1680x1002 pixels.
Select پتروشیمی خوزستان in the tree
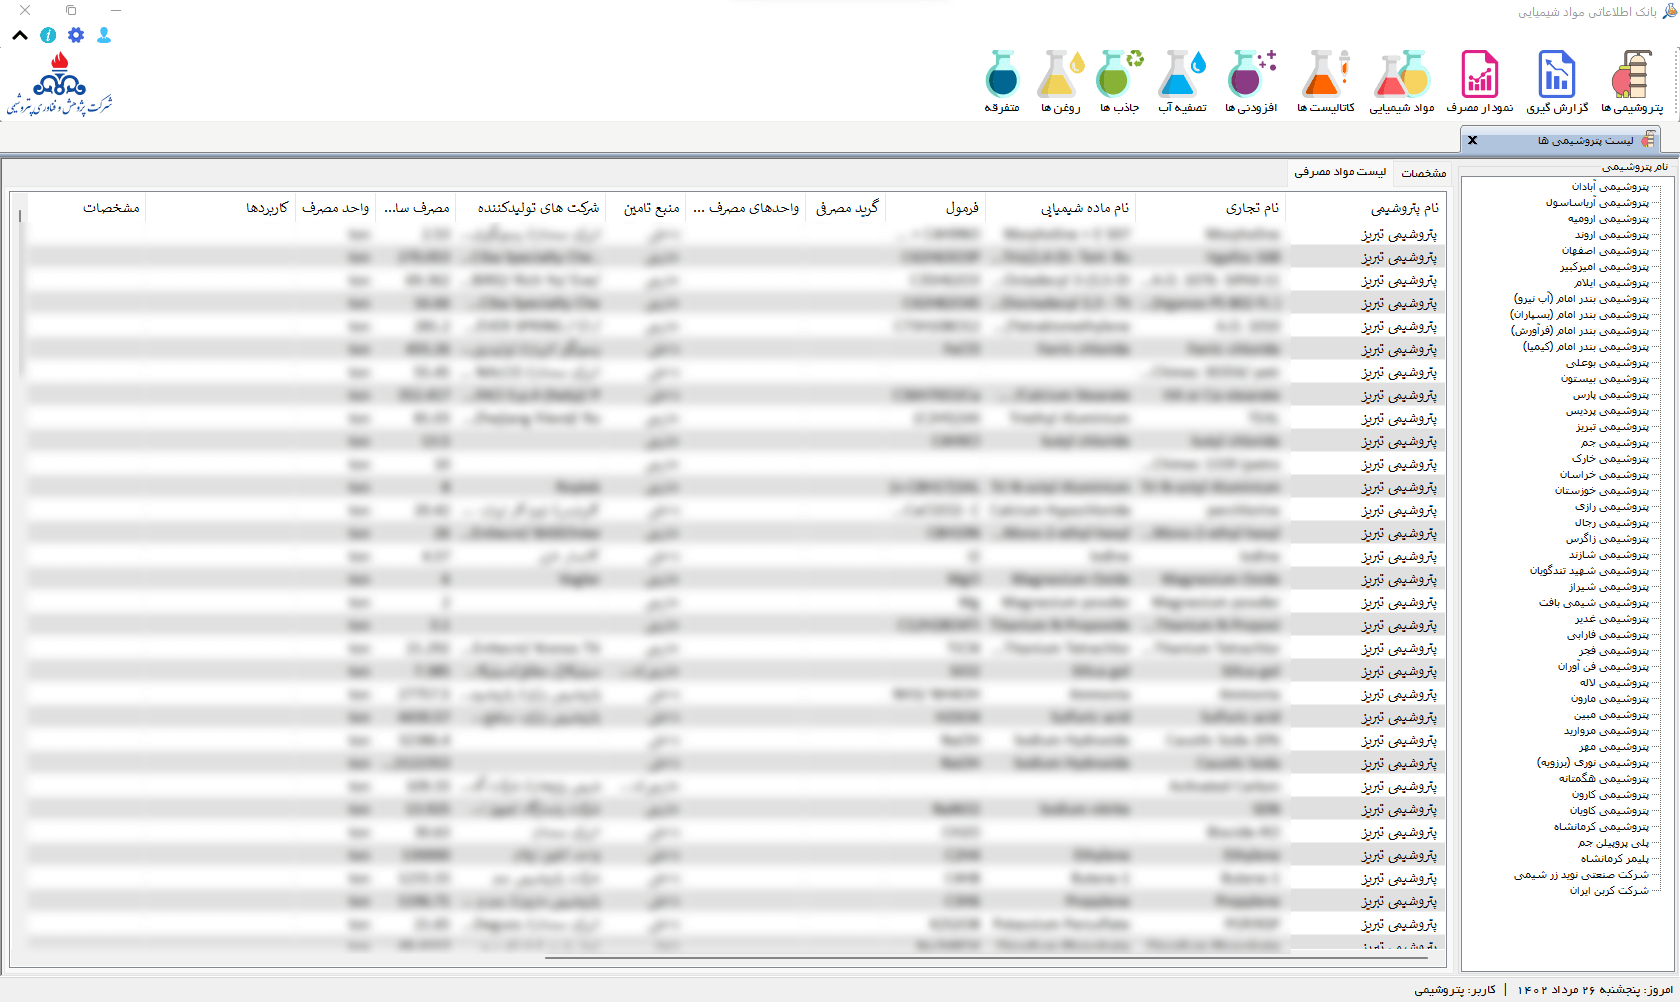click(x=1602, y=491)
